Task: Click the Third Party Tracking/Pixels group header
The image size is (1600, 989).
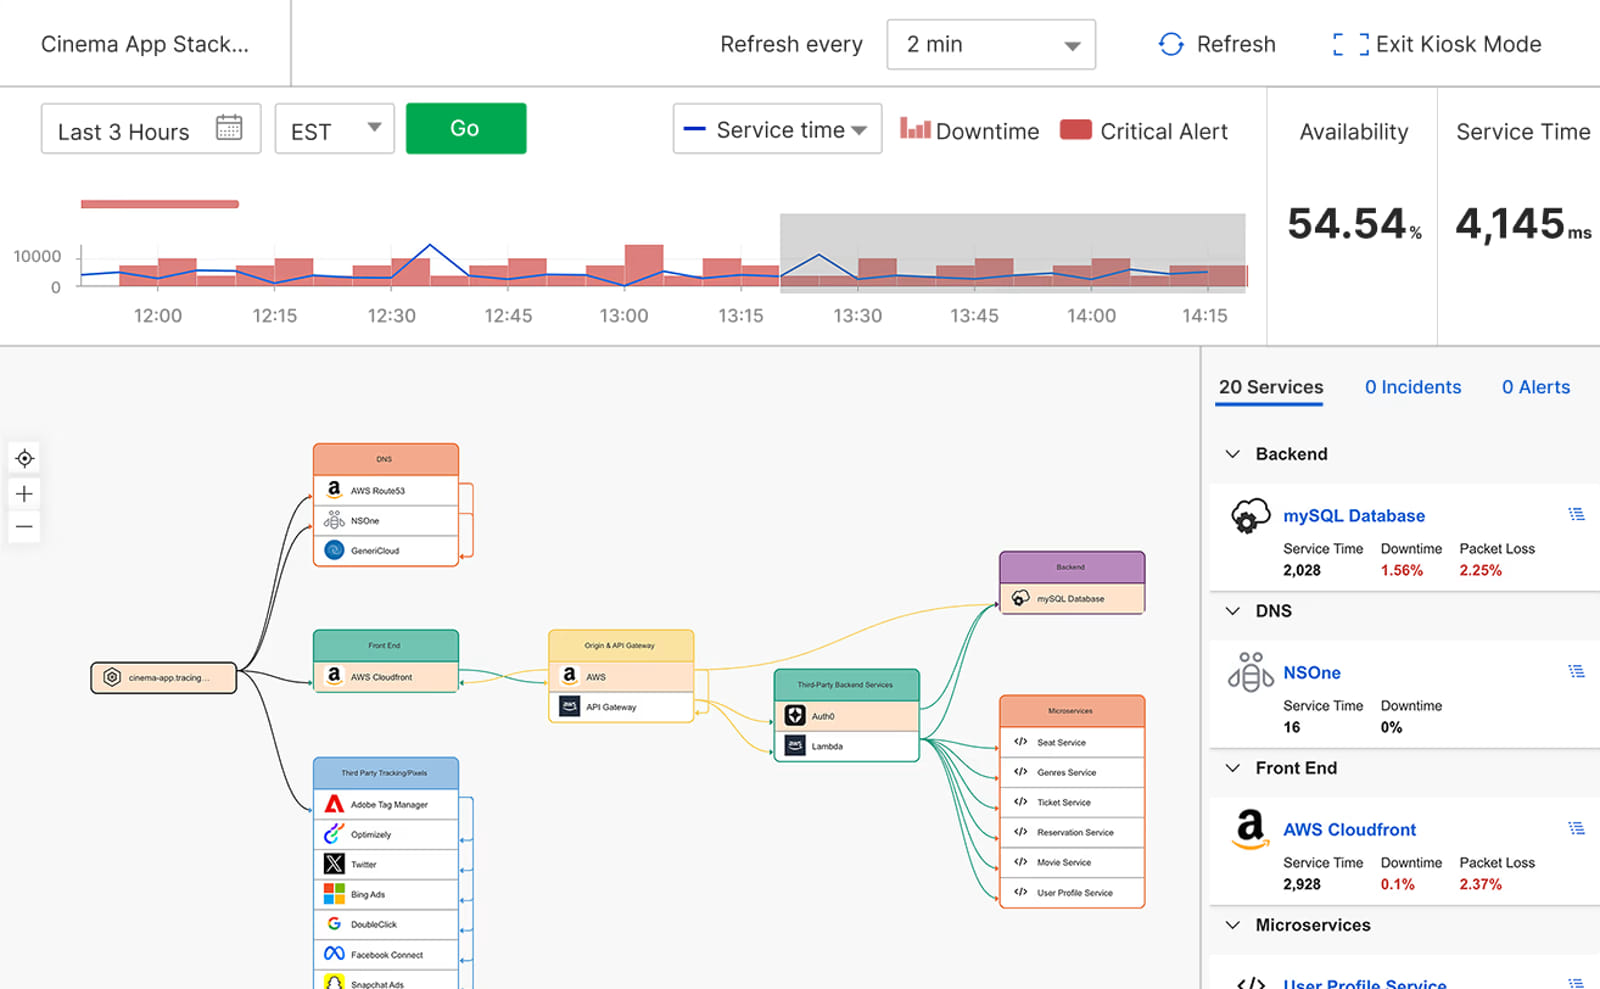Action: coord(386,773)
